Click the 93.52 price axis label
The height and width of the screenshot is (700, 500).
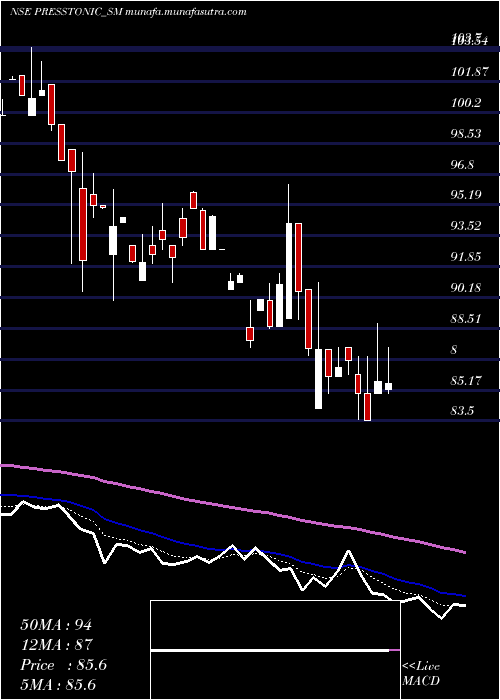(x=466, y=226)
